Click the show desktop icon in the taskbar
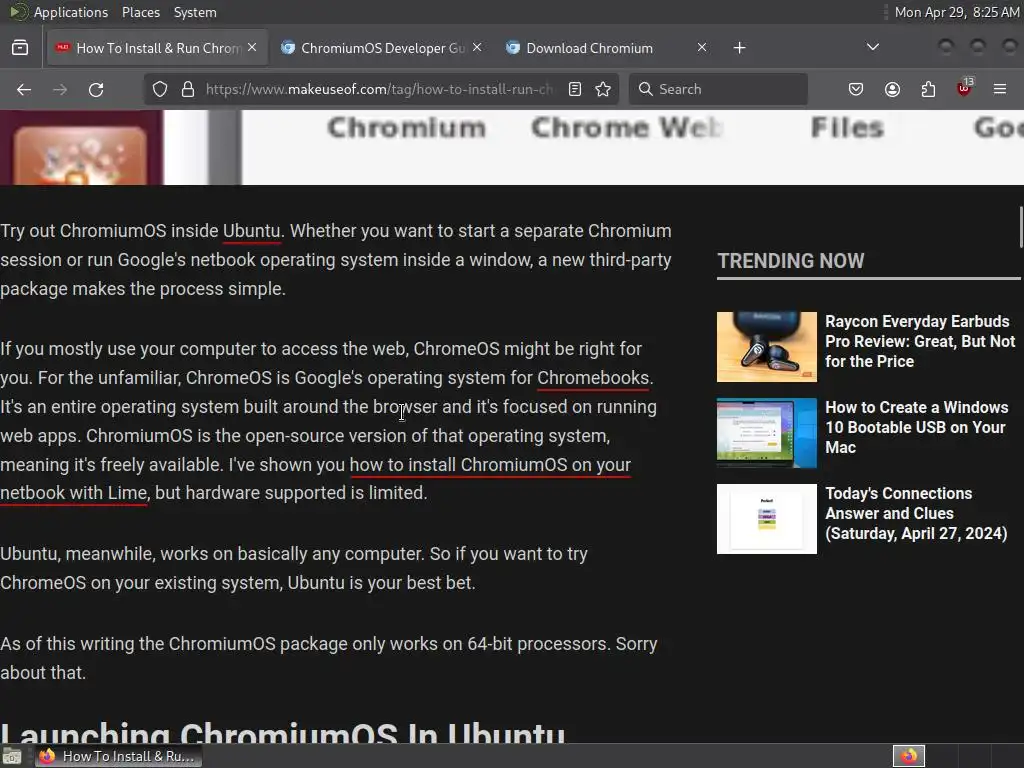Screen dimensions: 1024x768 12,756
